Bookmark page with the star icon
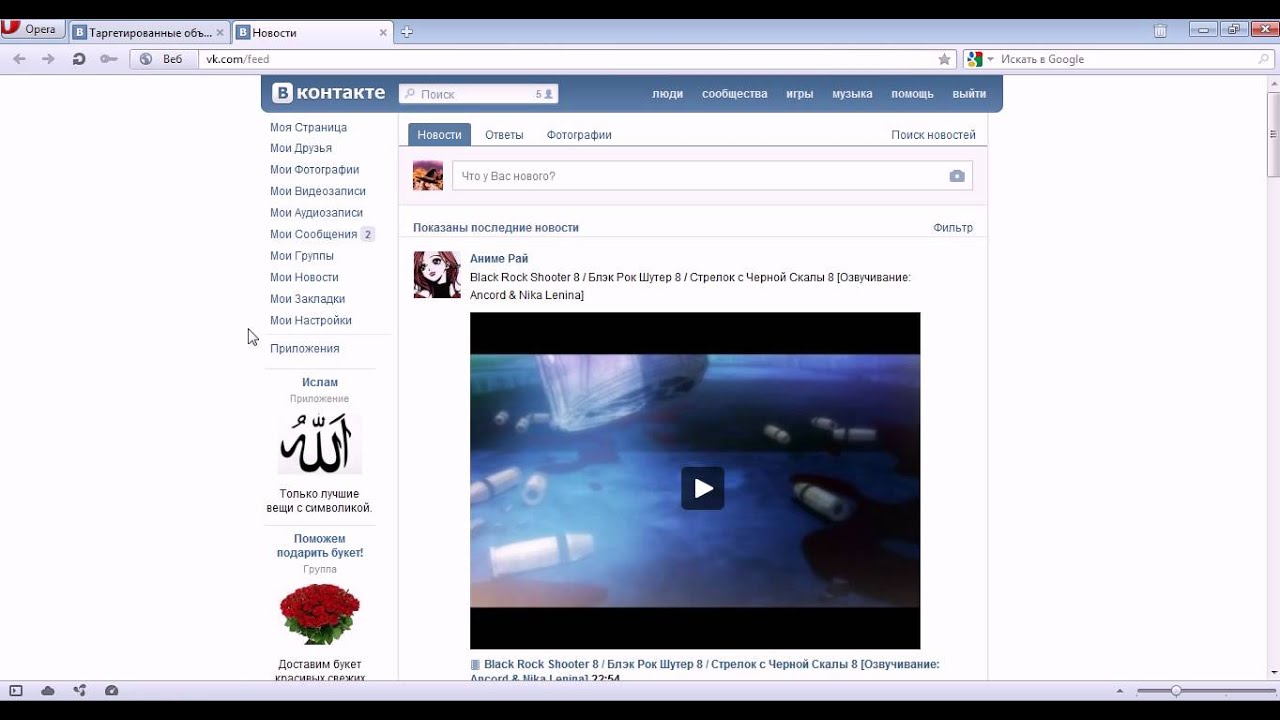The width and height of the screenshot is (1280, 720). click(x=944, y=59)
